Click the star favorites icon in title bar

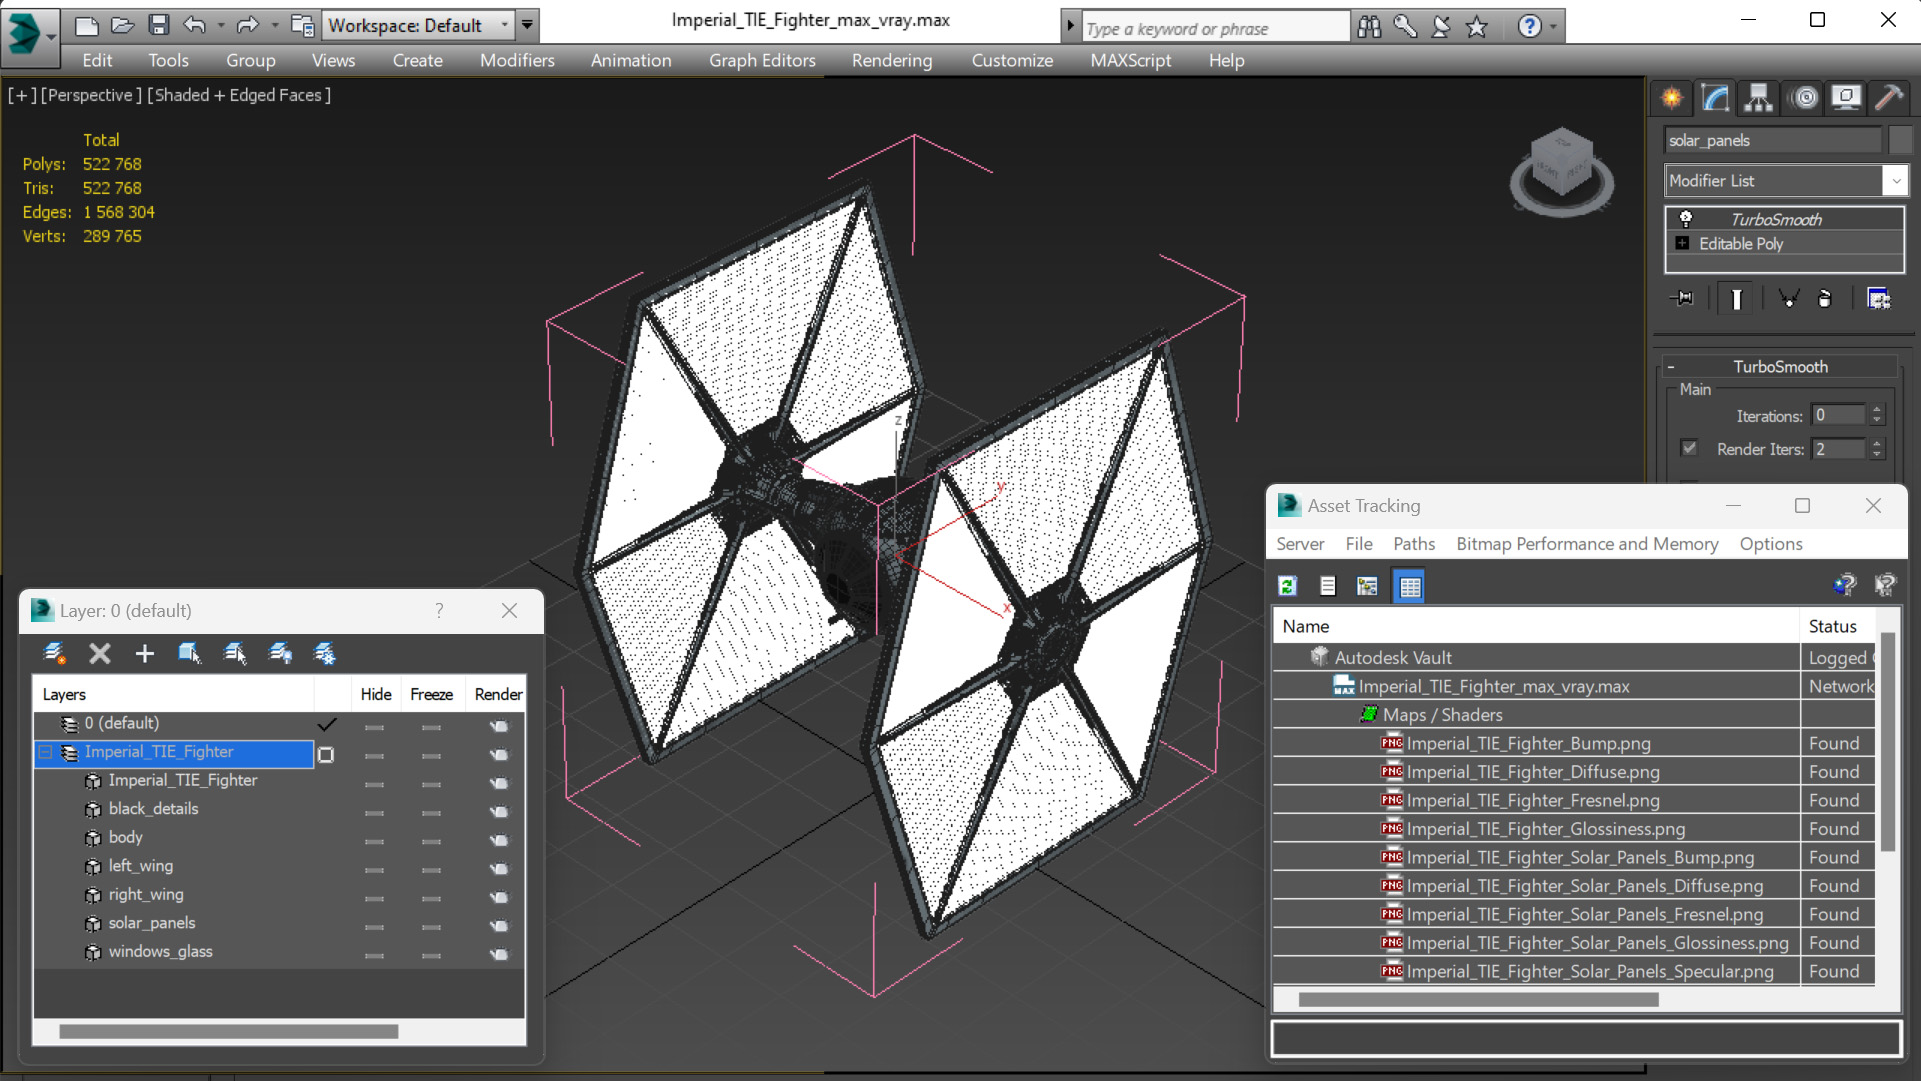[x=1476, y=27]
